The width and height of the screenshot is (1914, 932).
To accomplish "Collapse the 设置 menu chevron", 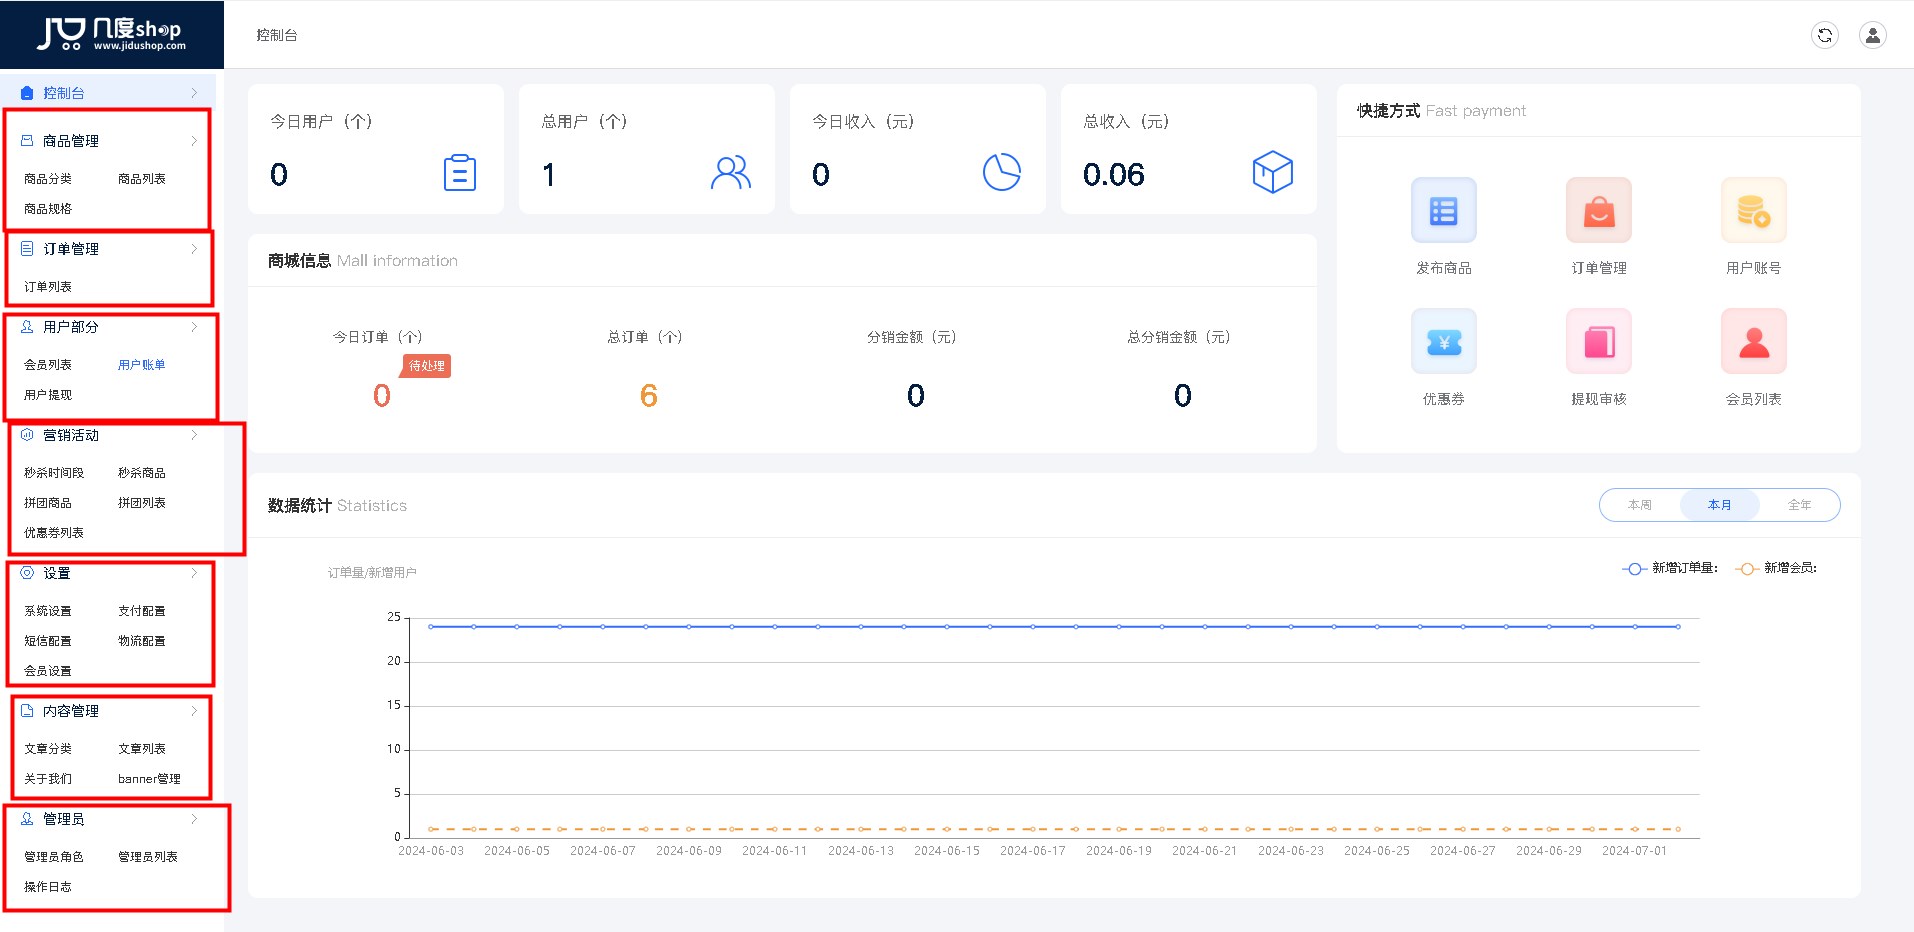I will tap(194, 573).
